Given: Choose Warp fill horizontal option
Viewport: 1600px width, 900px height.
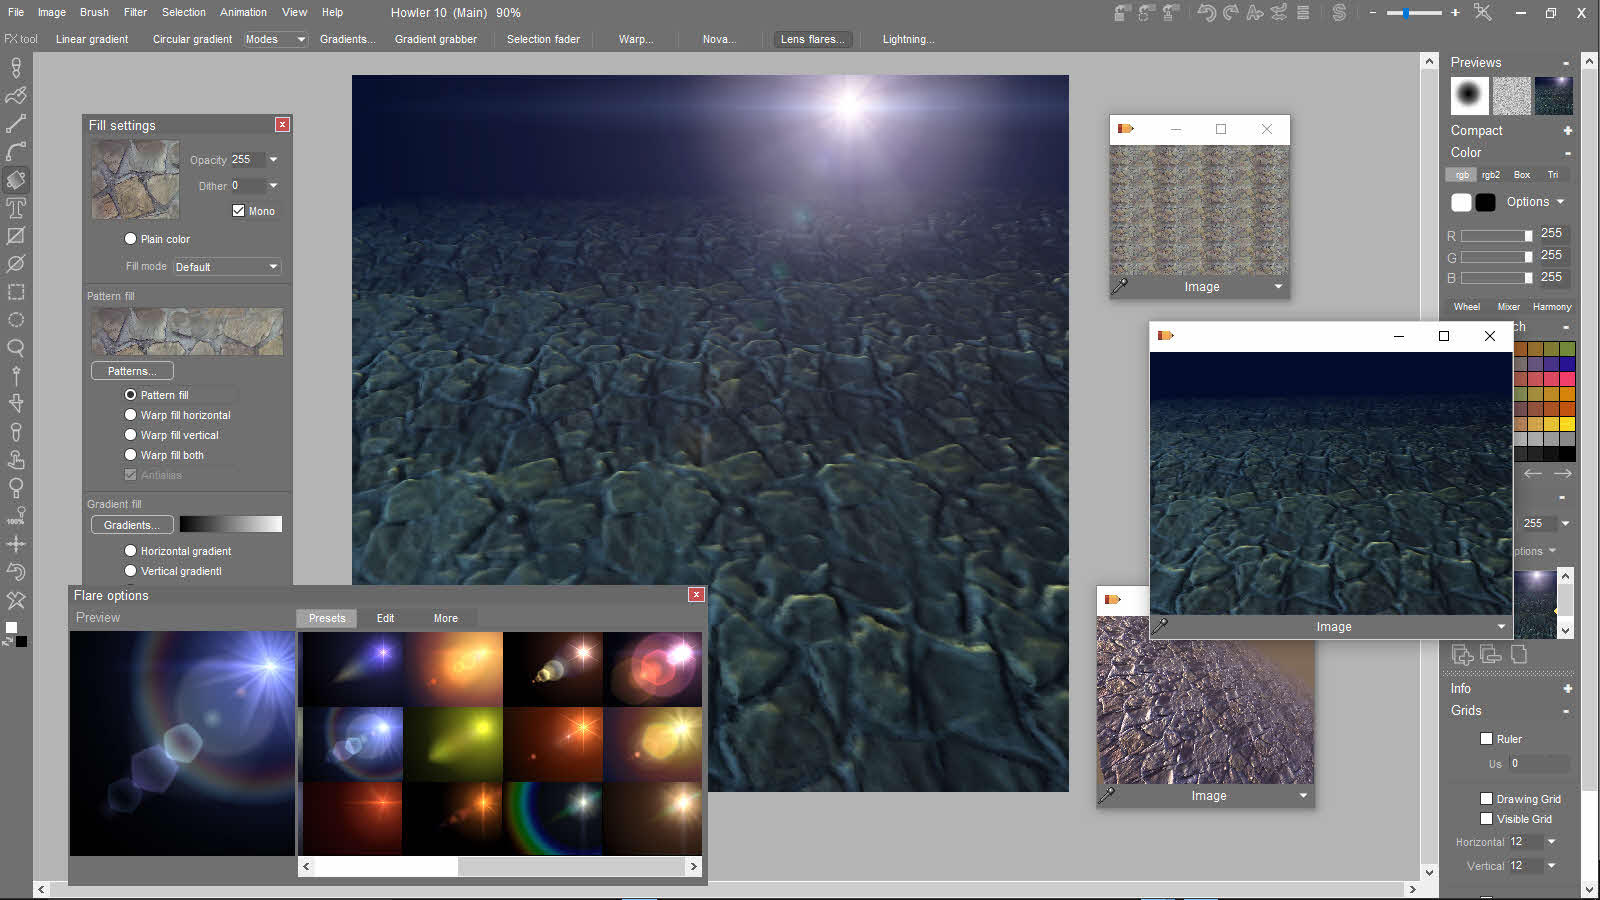Looking at the screenshot, I should pos(130,415).
